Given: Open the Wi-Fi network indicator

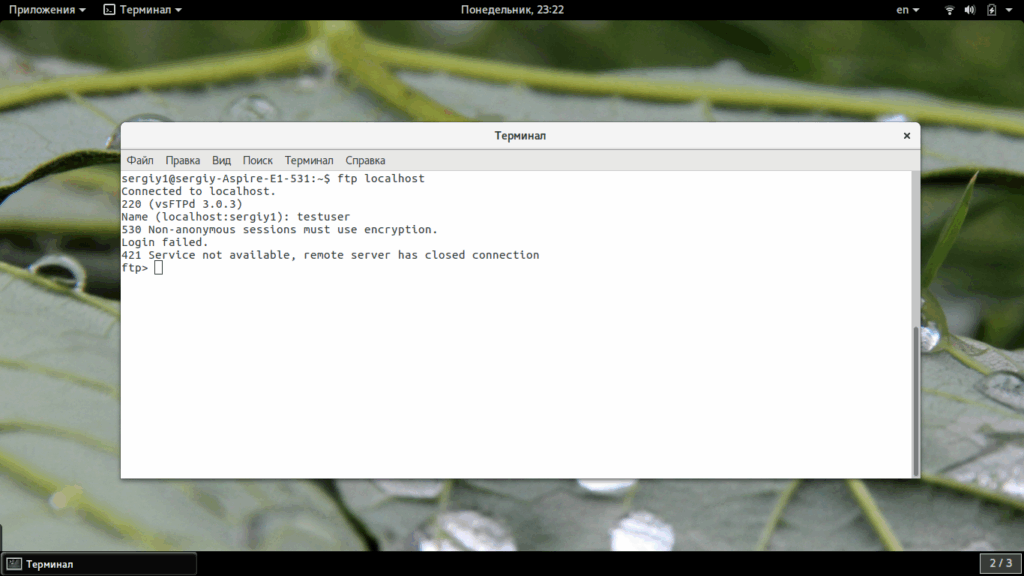Looking at the screenshot, I should pyautogui.click(x=950, y=10).
